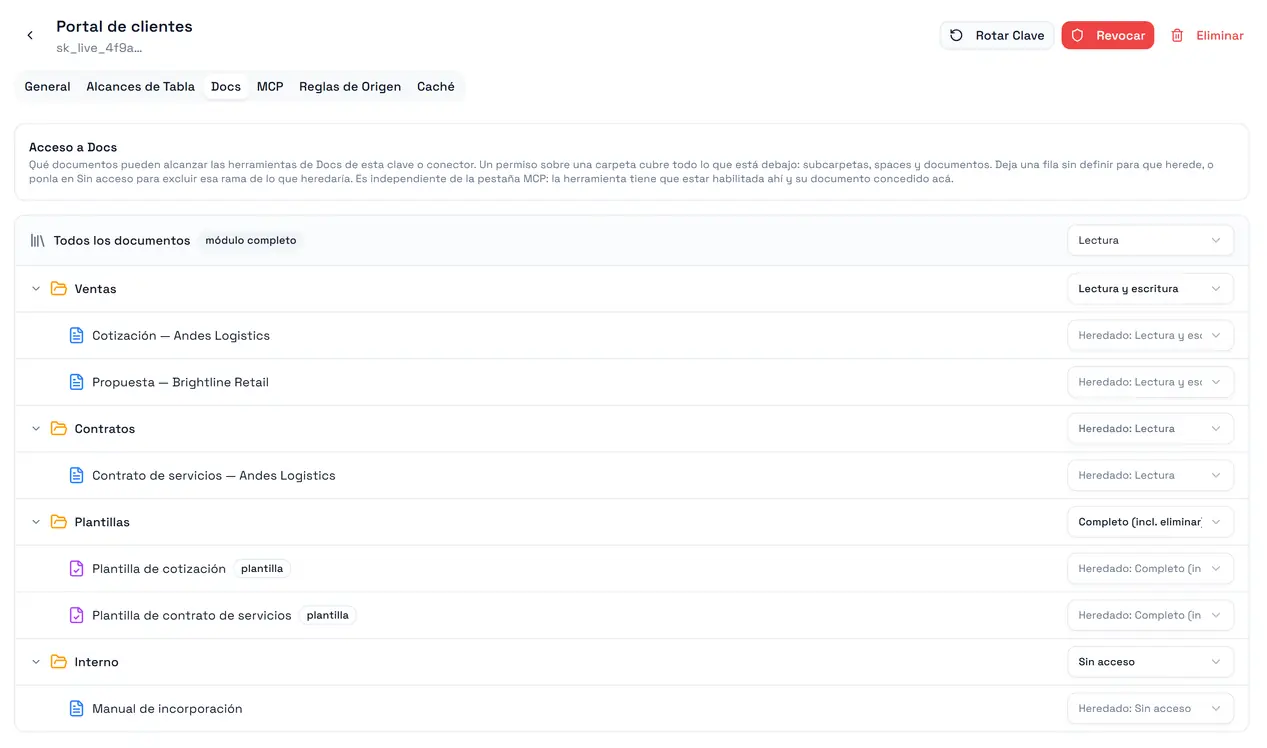Viewport: 1267px width, 748px height.
Task: Click the Plantillas folder icon
Action: 59,522
